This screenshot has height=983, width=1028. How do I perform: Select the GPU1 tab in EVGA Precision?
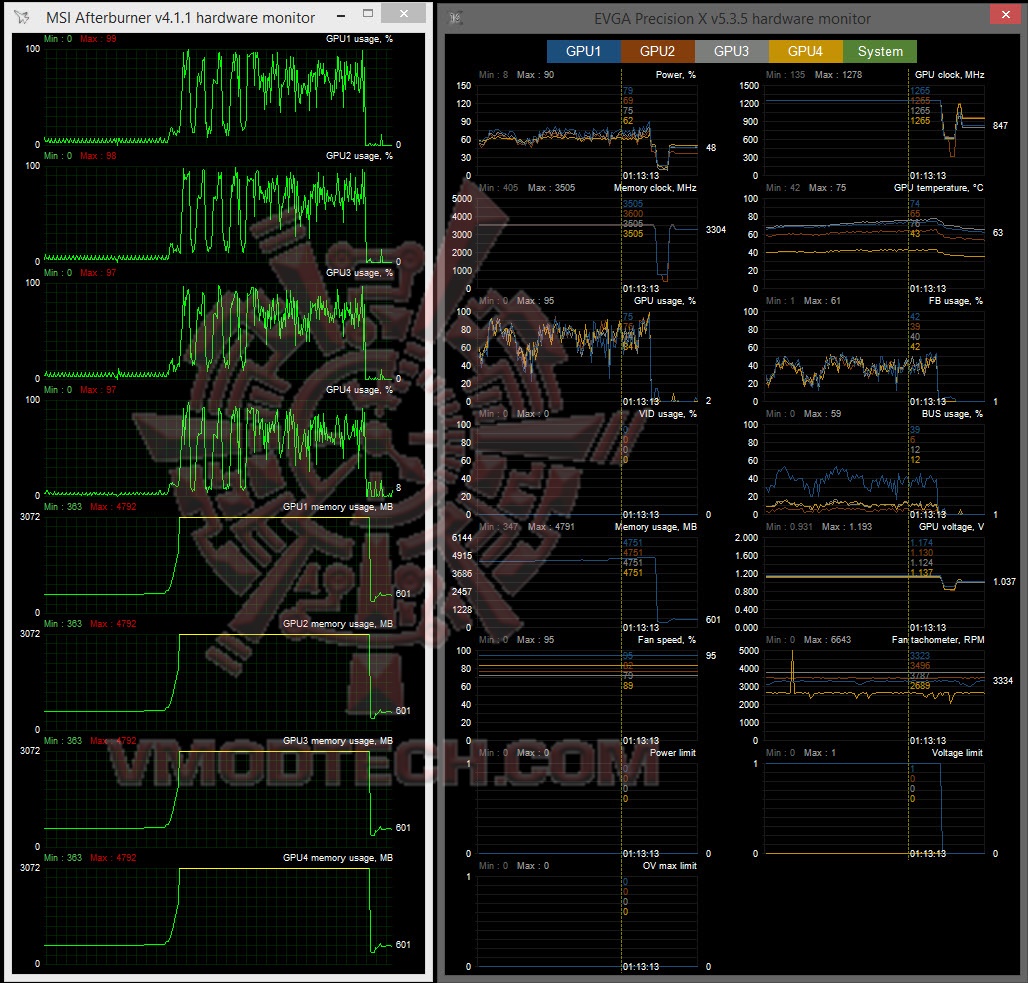[x=583, y=51]
